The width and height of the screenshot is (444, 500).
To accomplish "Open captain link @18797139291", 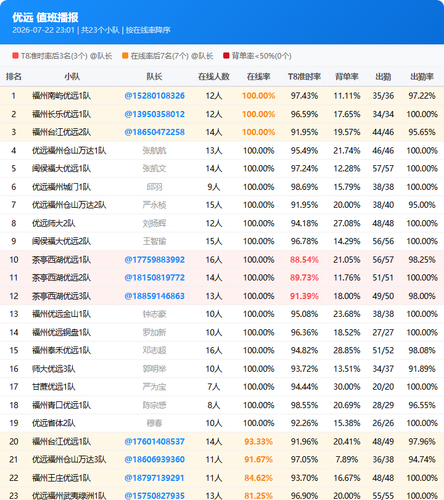I will [154, 478].
